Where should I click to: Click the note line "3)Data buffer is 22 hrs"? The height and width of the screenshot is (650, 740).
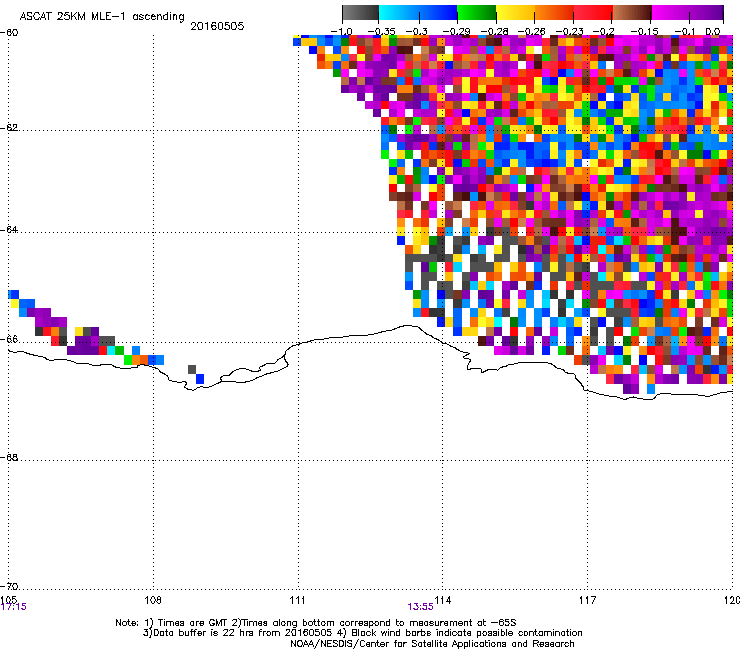(362, 633)
